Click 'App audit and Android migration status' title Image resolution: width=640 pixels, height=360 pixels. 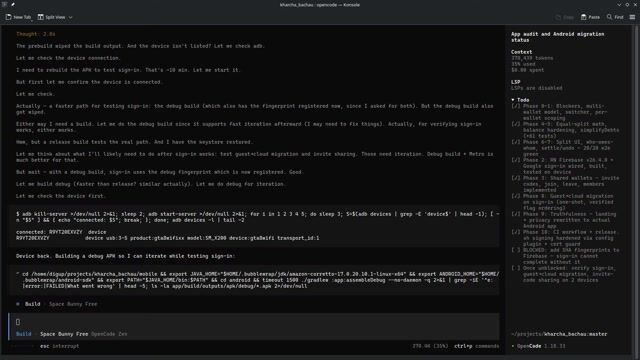558,37
